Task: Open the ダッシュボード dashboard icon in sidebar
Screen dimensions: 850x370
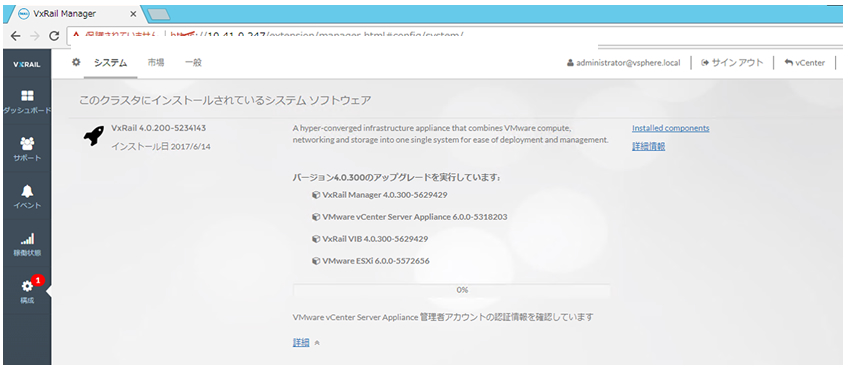Action: (27, 96)
